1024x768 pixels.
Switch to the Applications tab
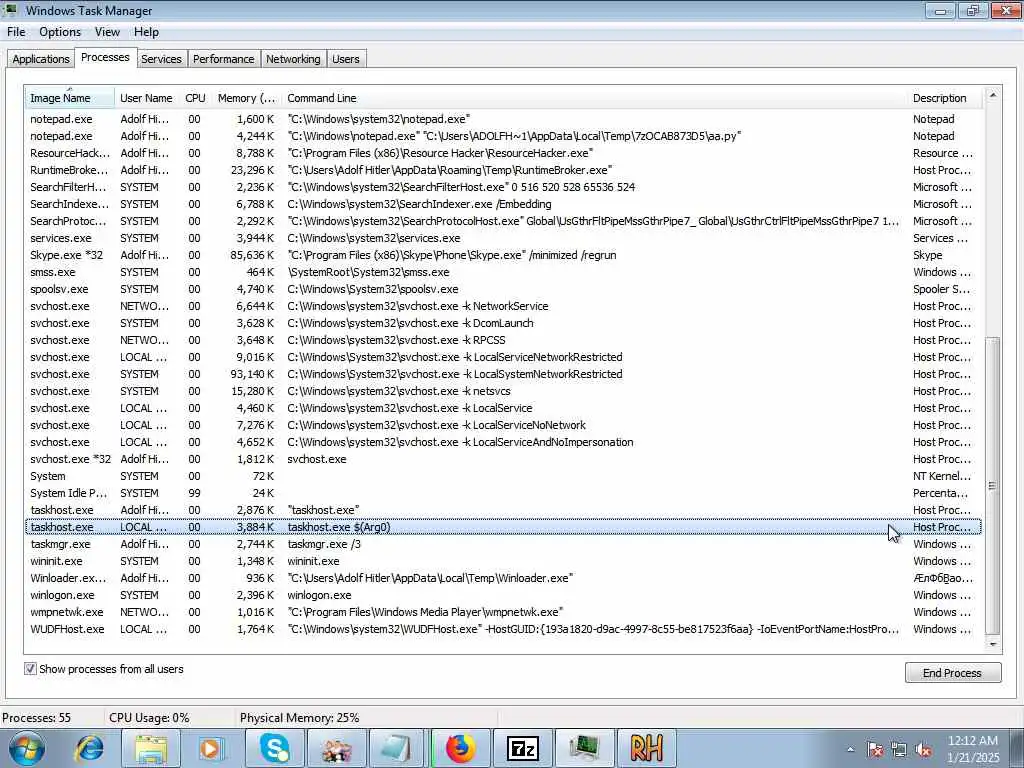tap(40, 59)
